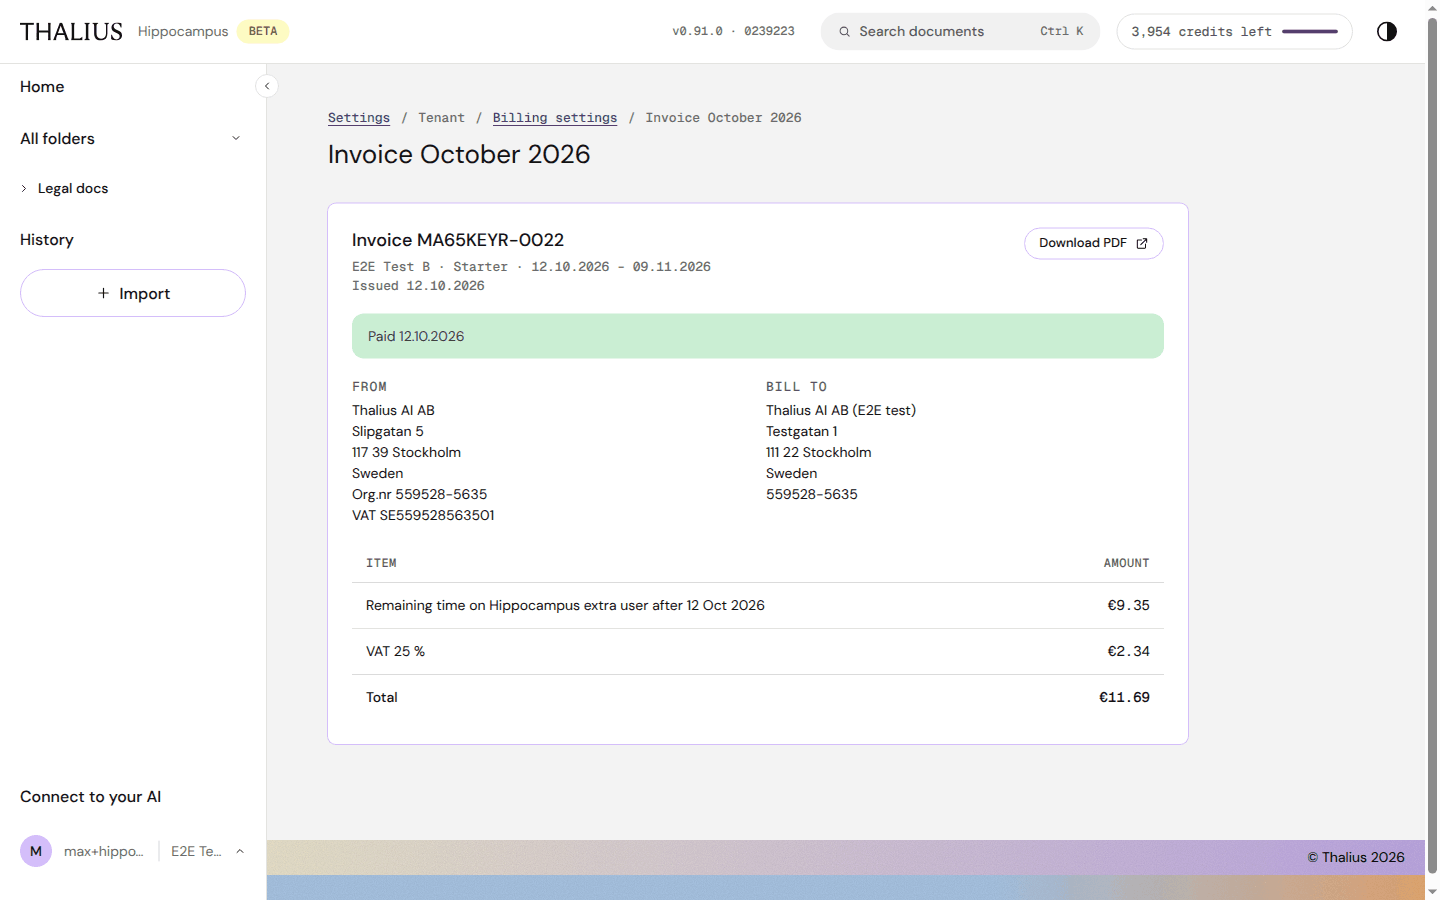Click the search magnifier icon
The width and height of the screenshot is (1440, 900).
tap(845, 32)
